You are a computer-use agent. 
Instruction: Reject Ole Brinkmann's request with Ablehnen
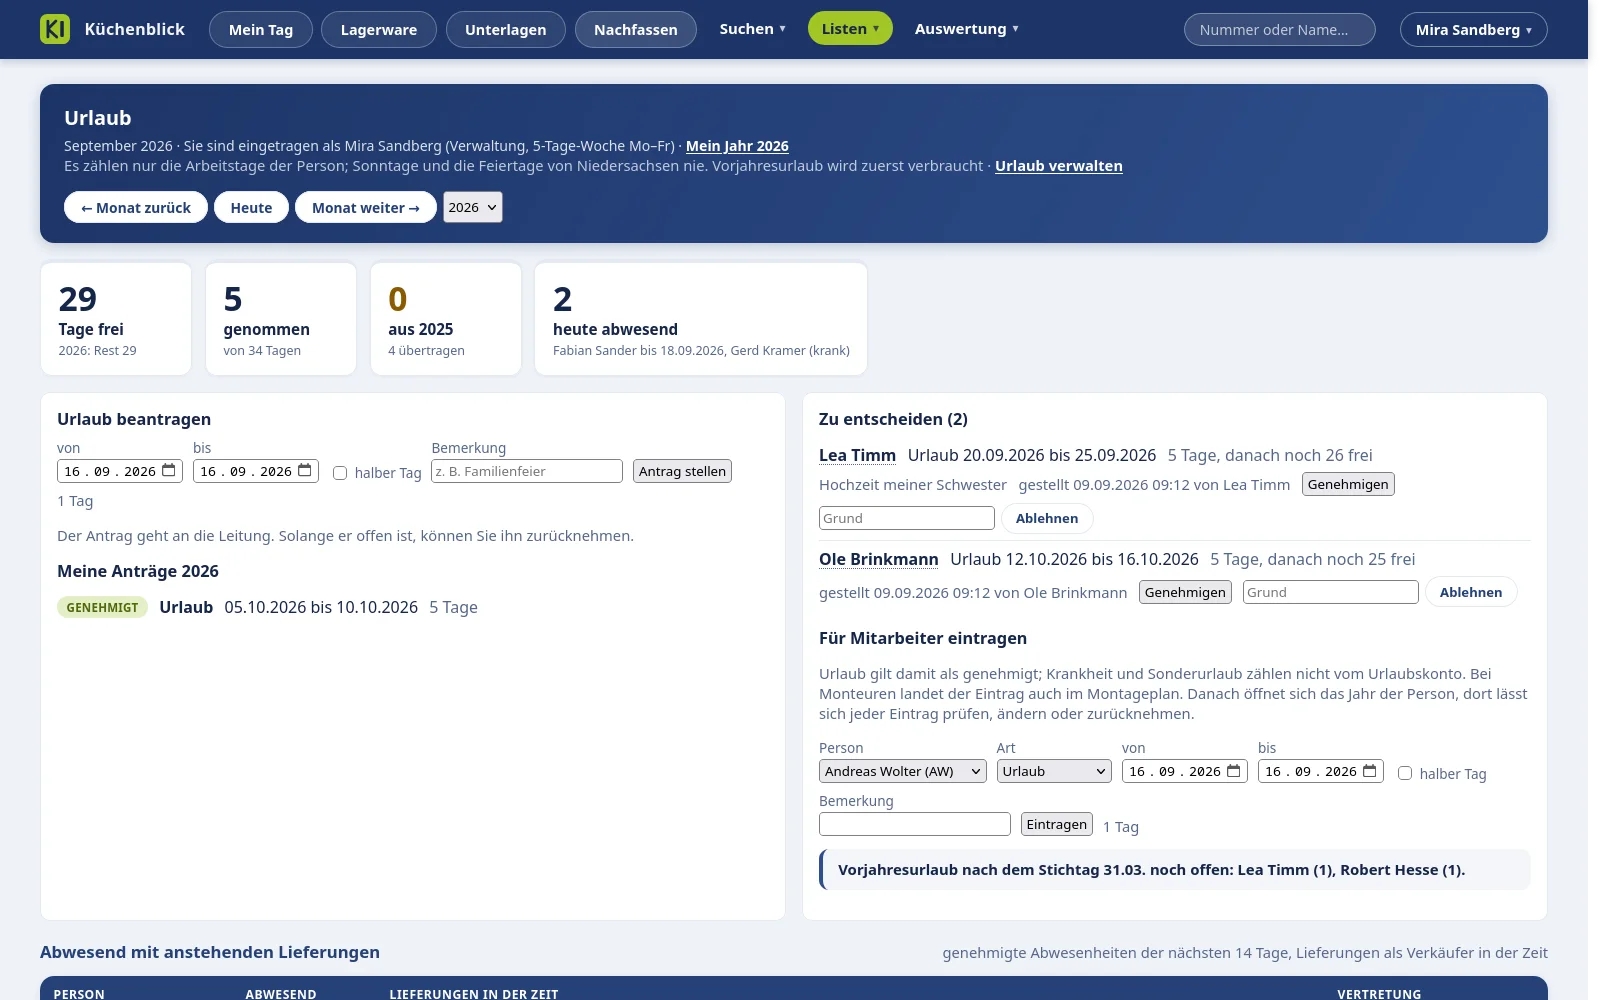[1471, 592]
